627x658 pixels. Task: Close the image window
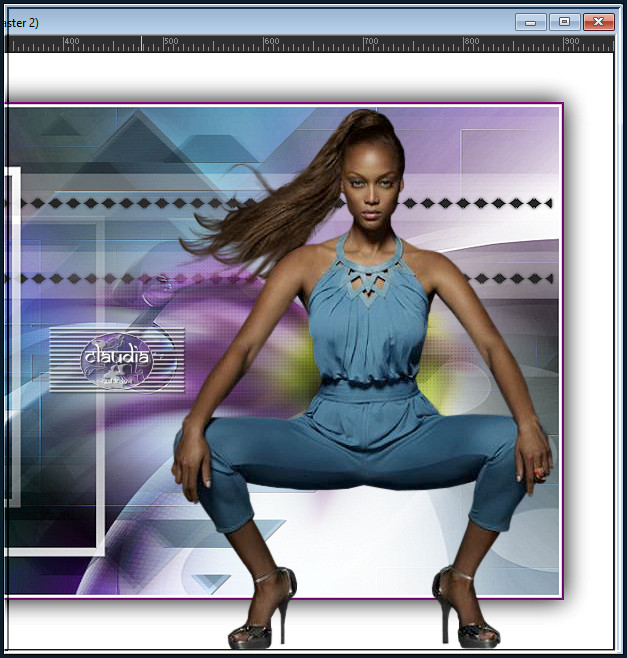coord(599,22)
